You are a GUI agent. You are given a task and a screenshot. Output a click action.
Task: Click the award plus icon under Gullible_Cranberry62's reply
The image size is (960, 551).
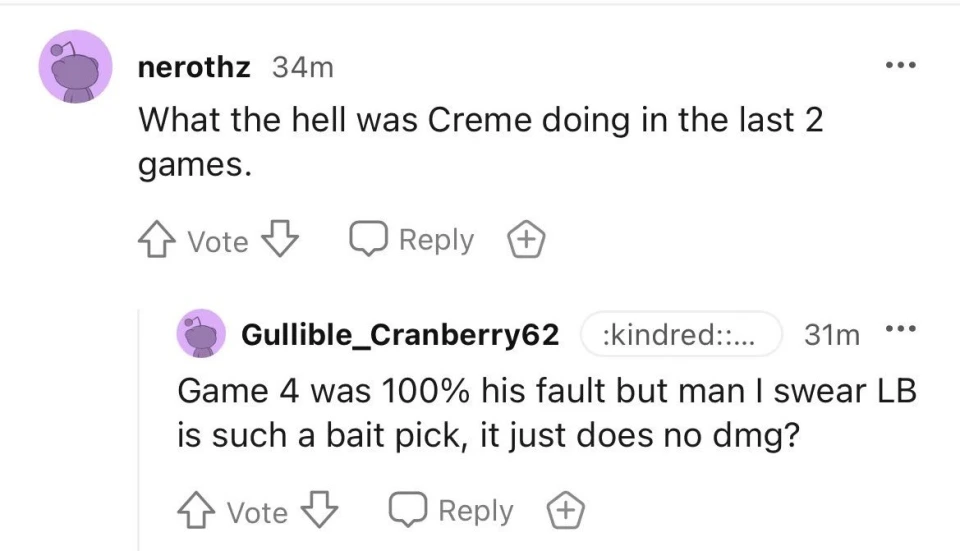point(564,512)
